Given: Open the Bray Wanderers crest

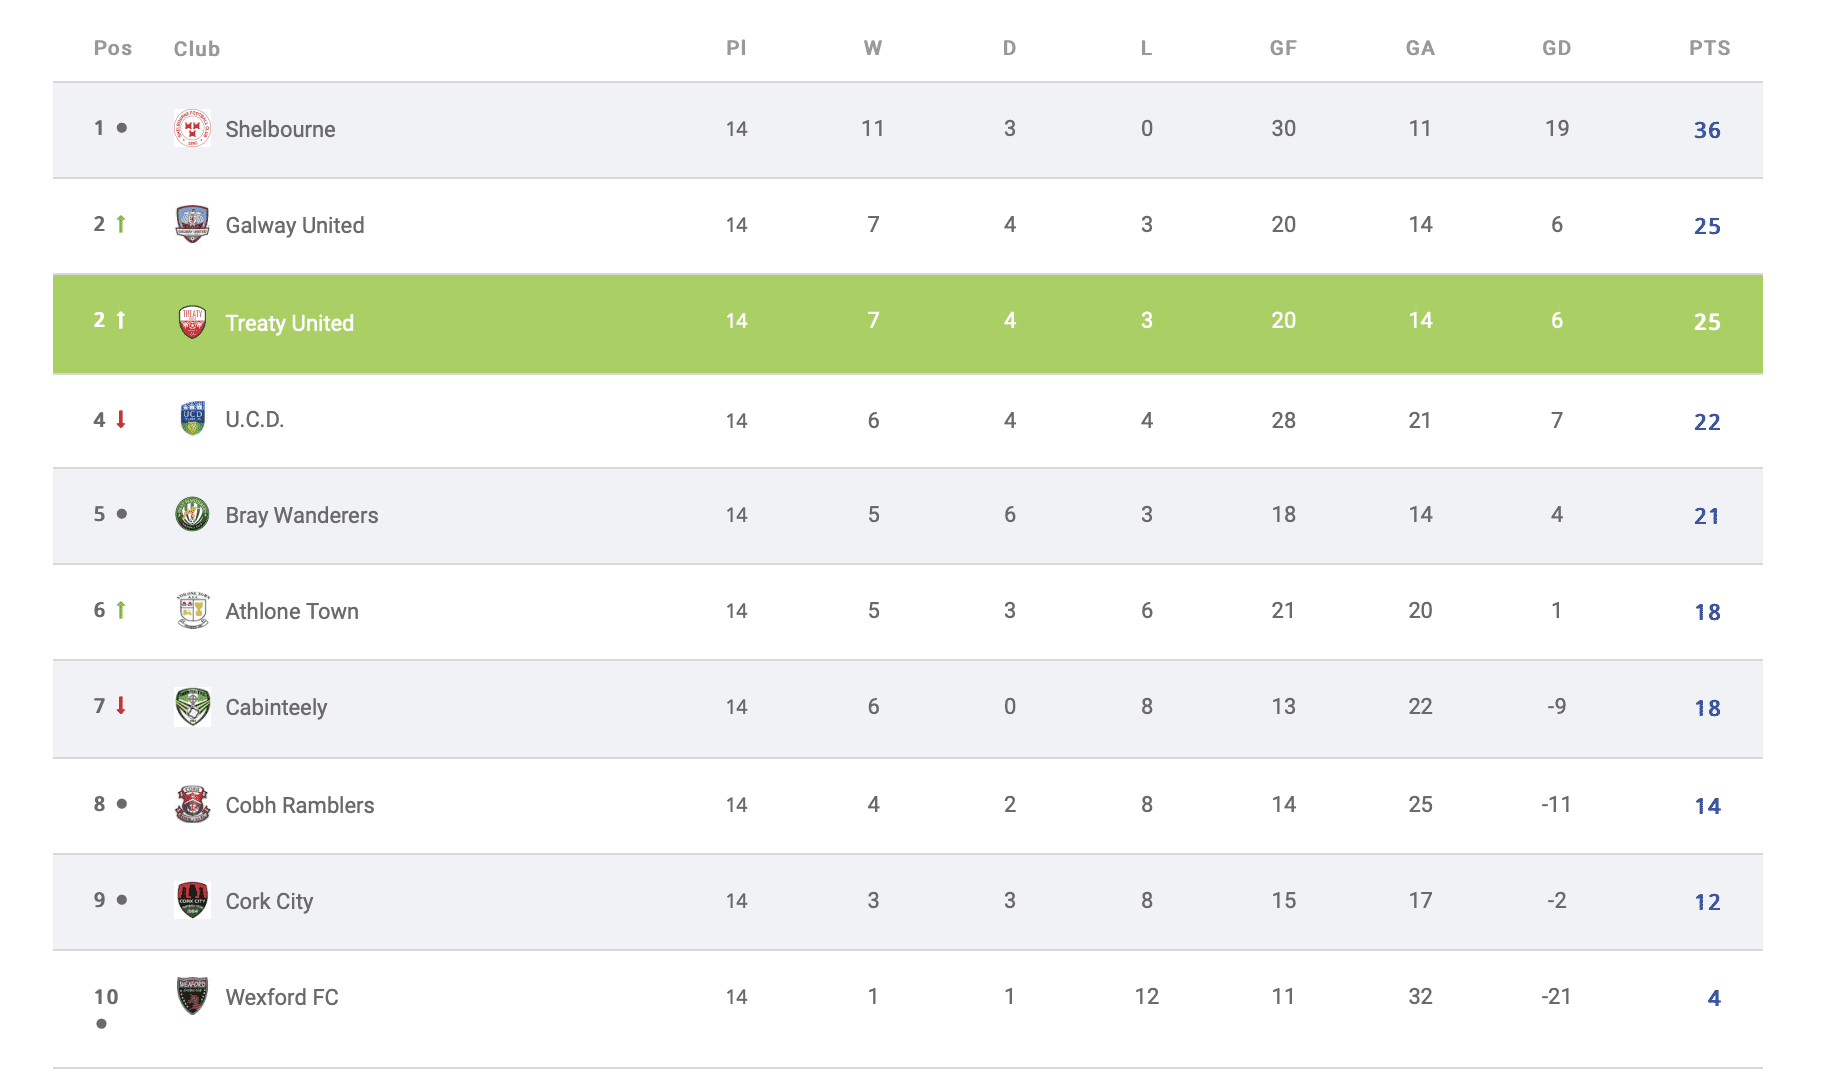Looking at the screenshot, I should click(x=192, y=515).
